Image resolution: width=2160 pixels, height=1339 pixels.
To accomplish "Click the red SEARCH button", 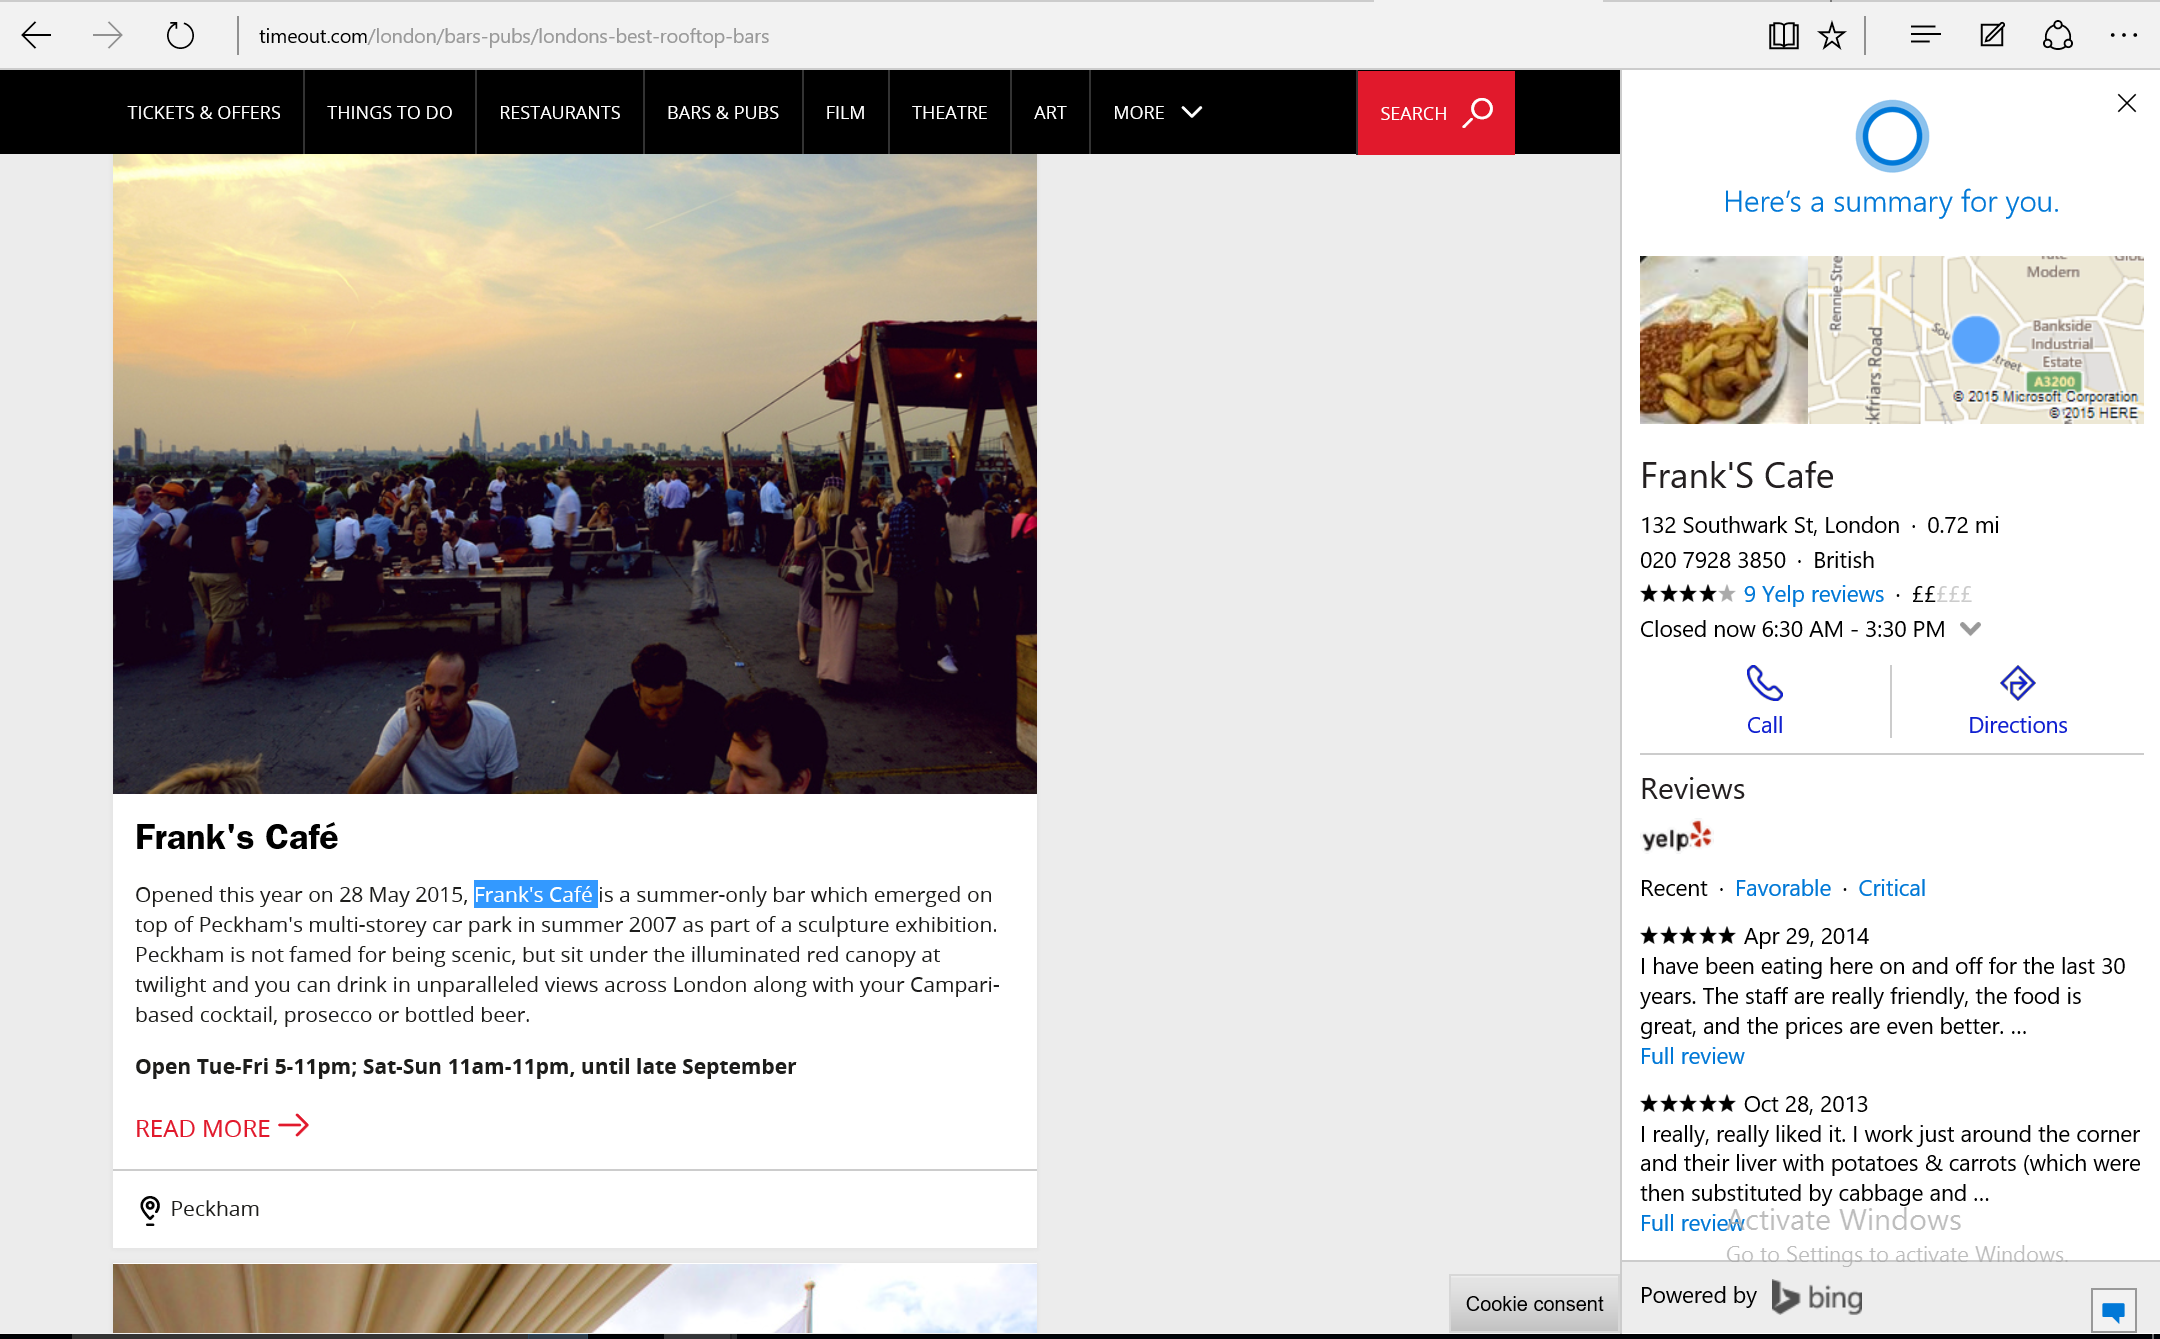I will click(x=1435, y=113).
